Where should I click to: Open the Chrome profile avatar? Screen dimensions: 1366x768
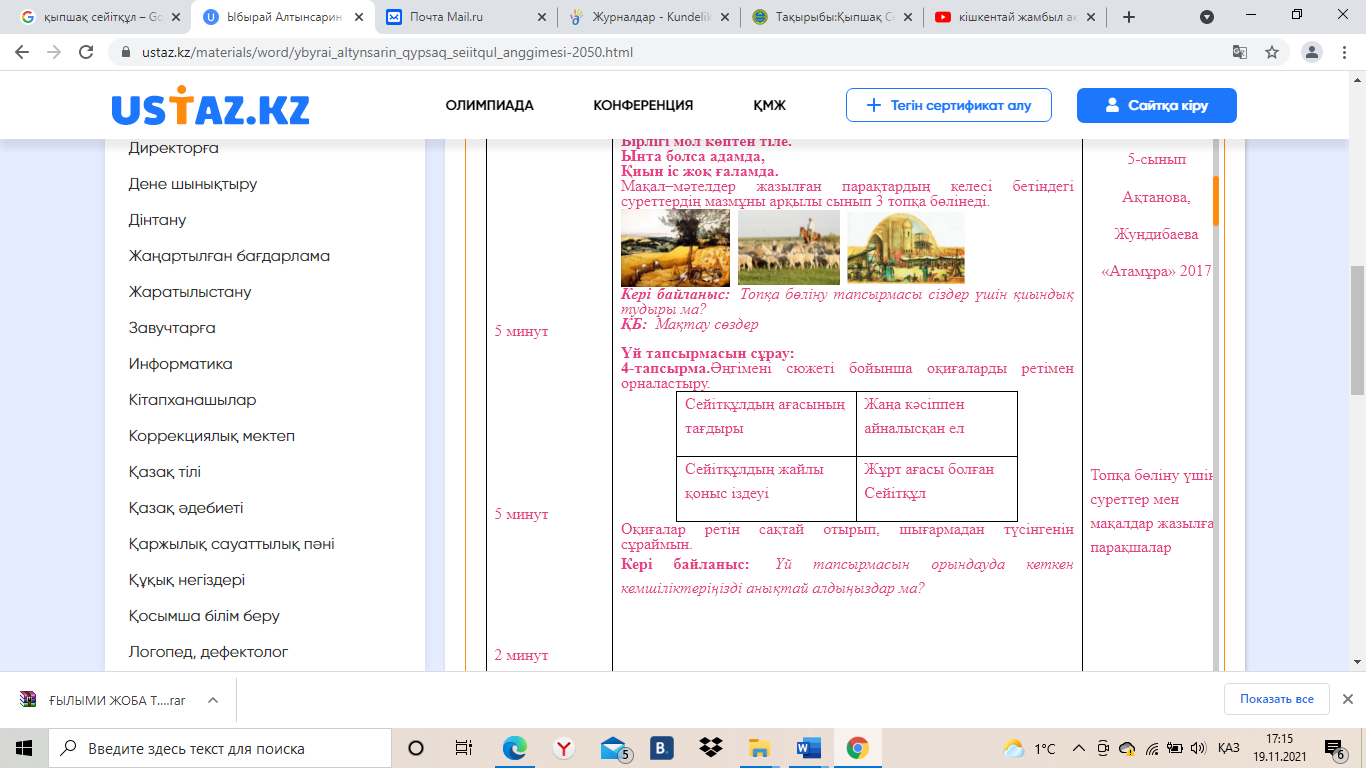click(1313, 52)
